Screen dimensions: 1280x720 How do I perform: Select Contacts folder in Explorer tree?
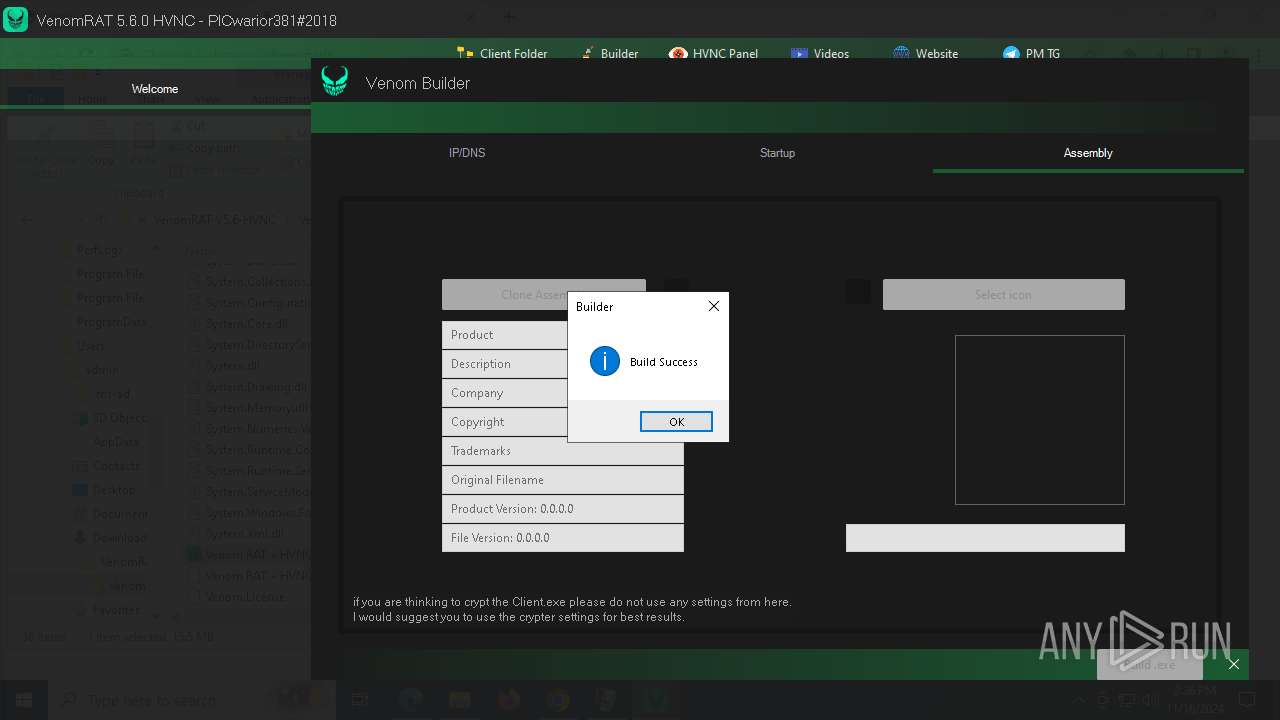pyautogui.click(x=116, y=466)
